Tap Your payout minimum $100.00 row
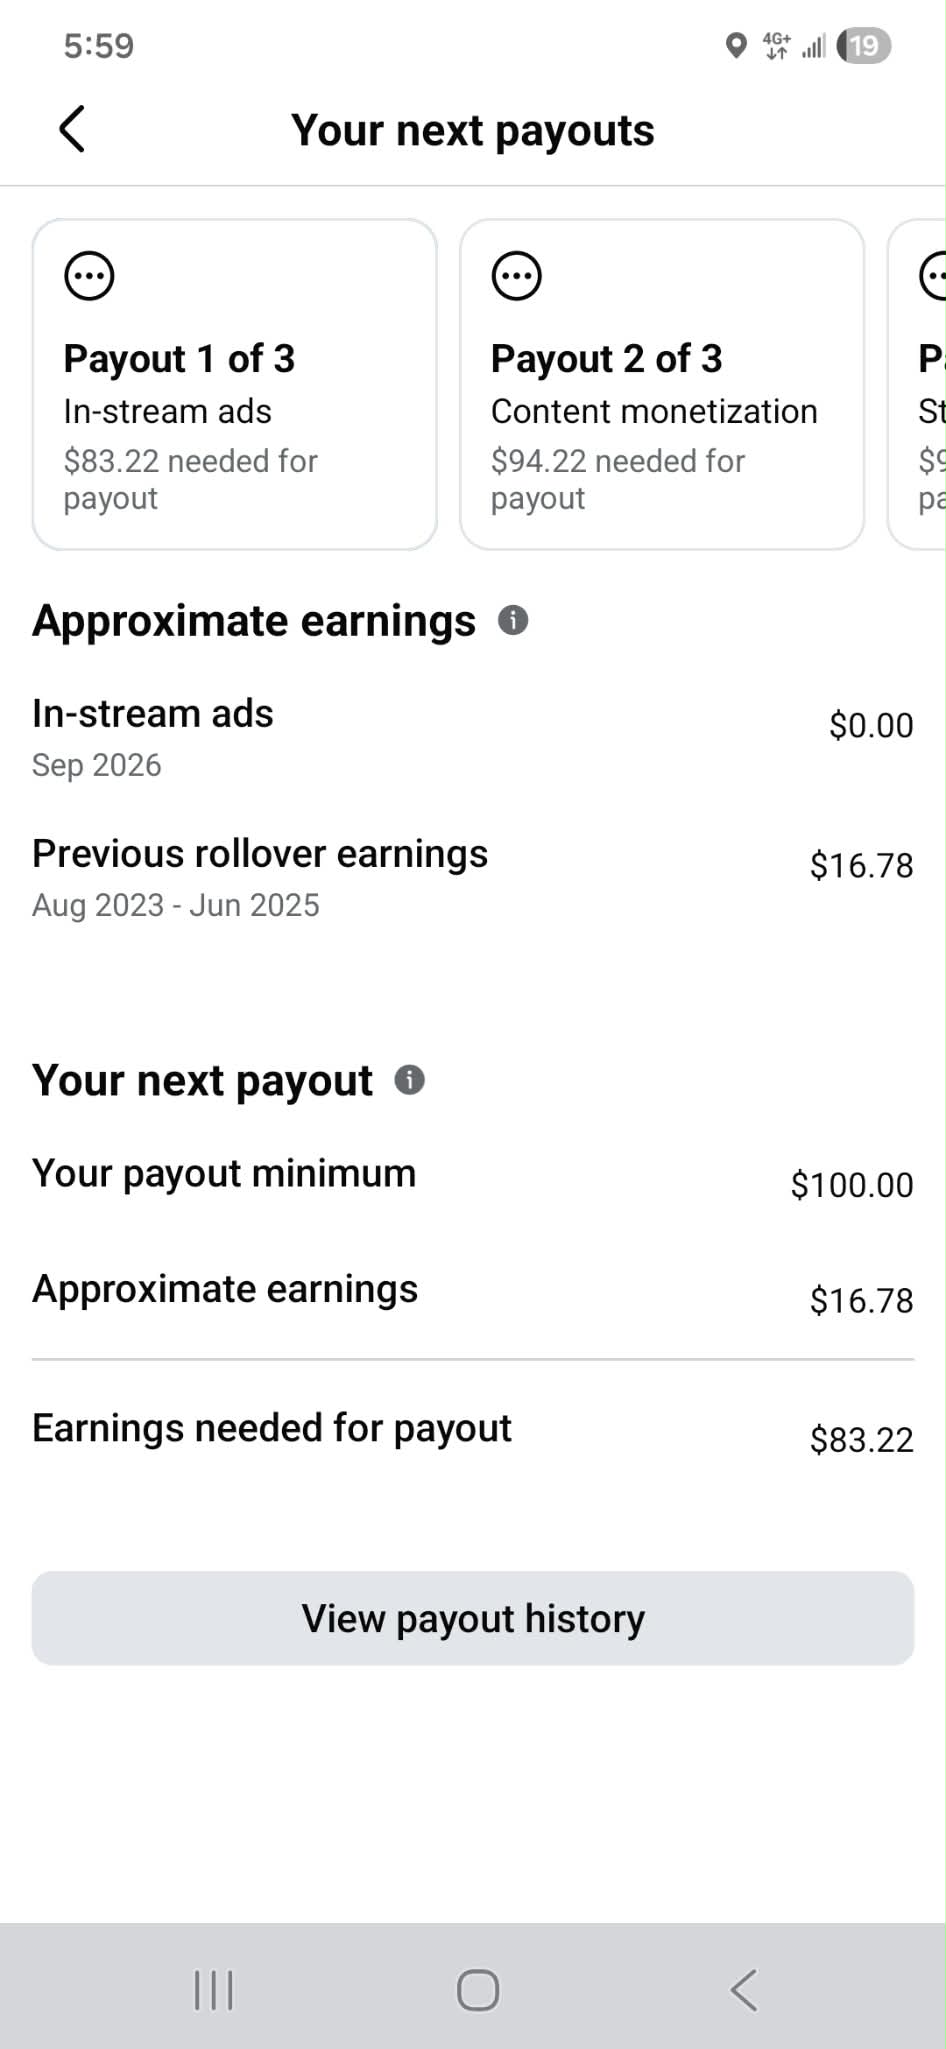The height and width of the screenshot is (2049, 946). [473, 1178]
